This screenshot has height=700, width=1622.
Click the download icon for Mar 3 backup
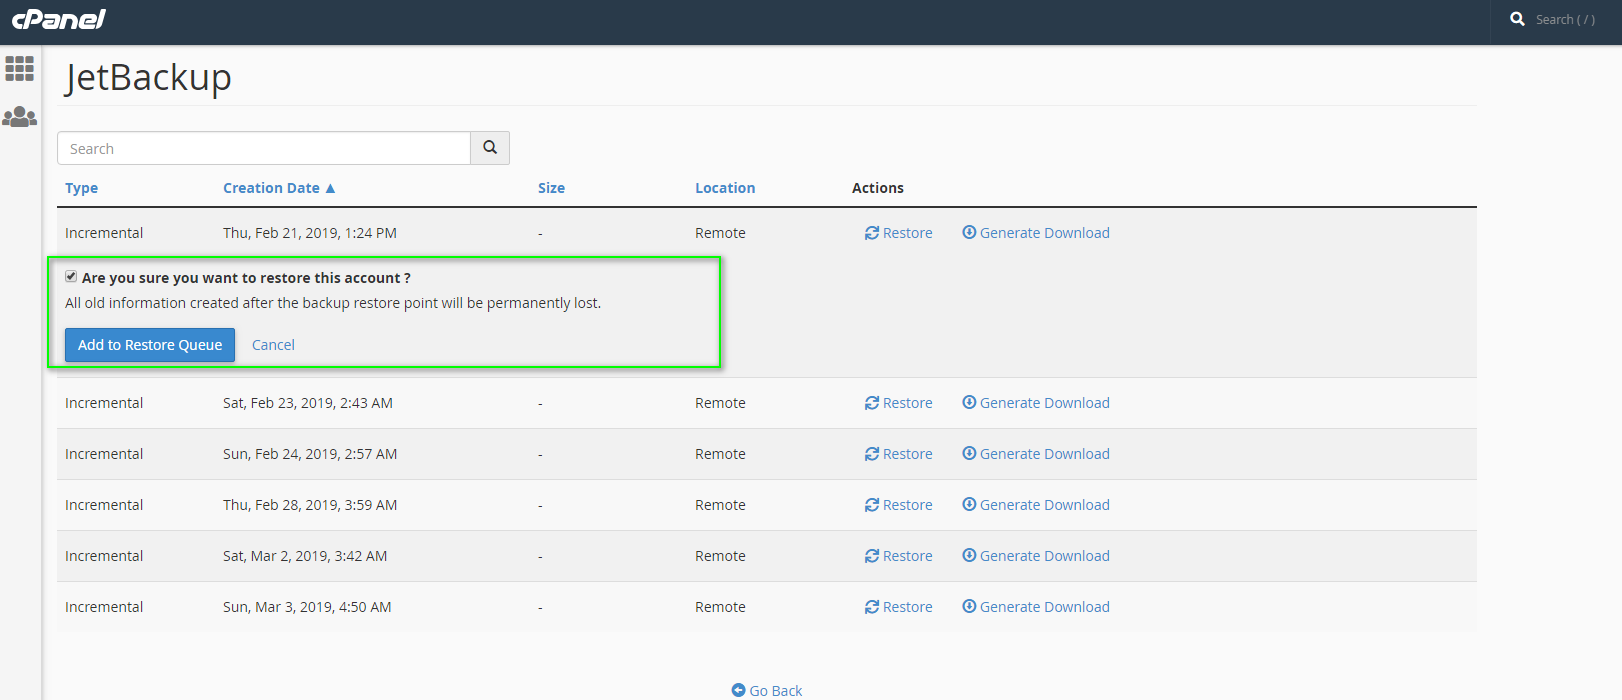point(969,606)
